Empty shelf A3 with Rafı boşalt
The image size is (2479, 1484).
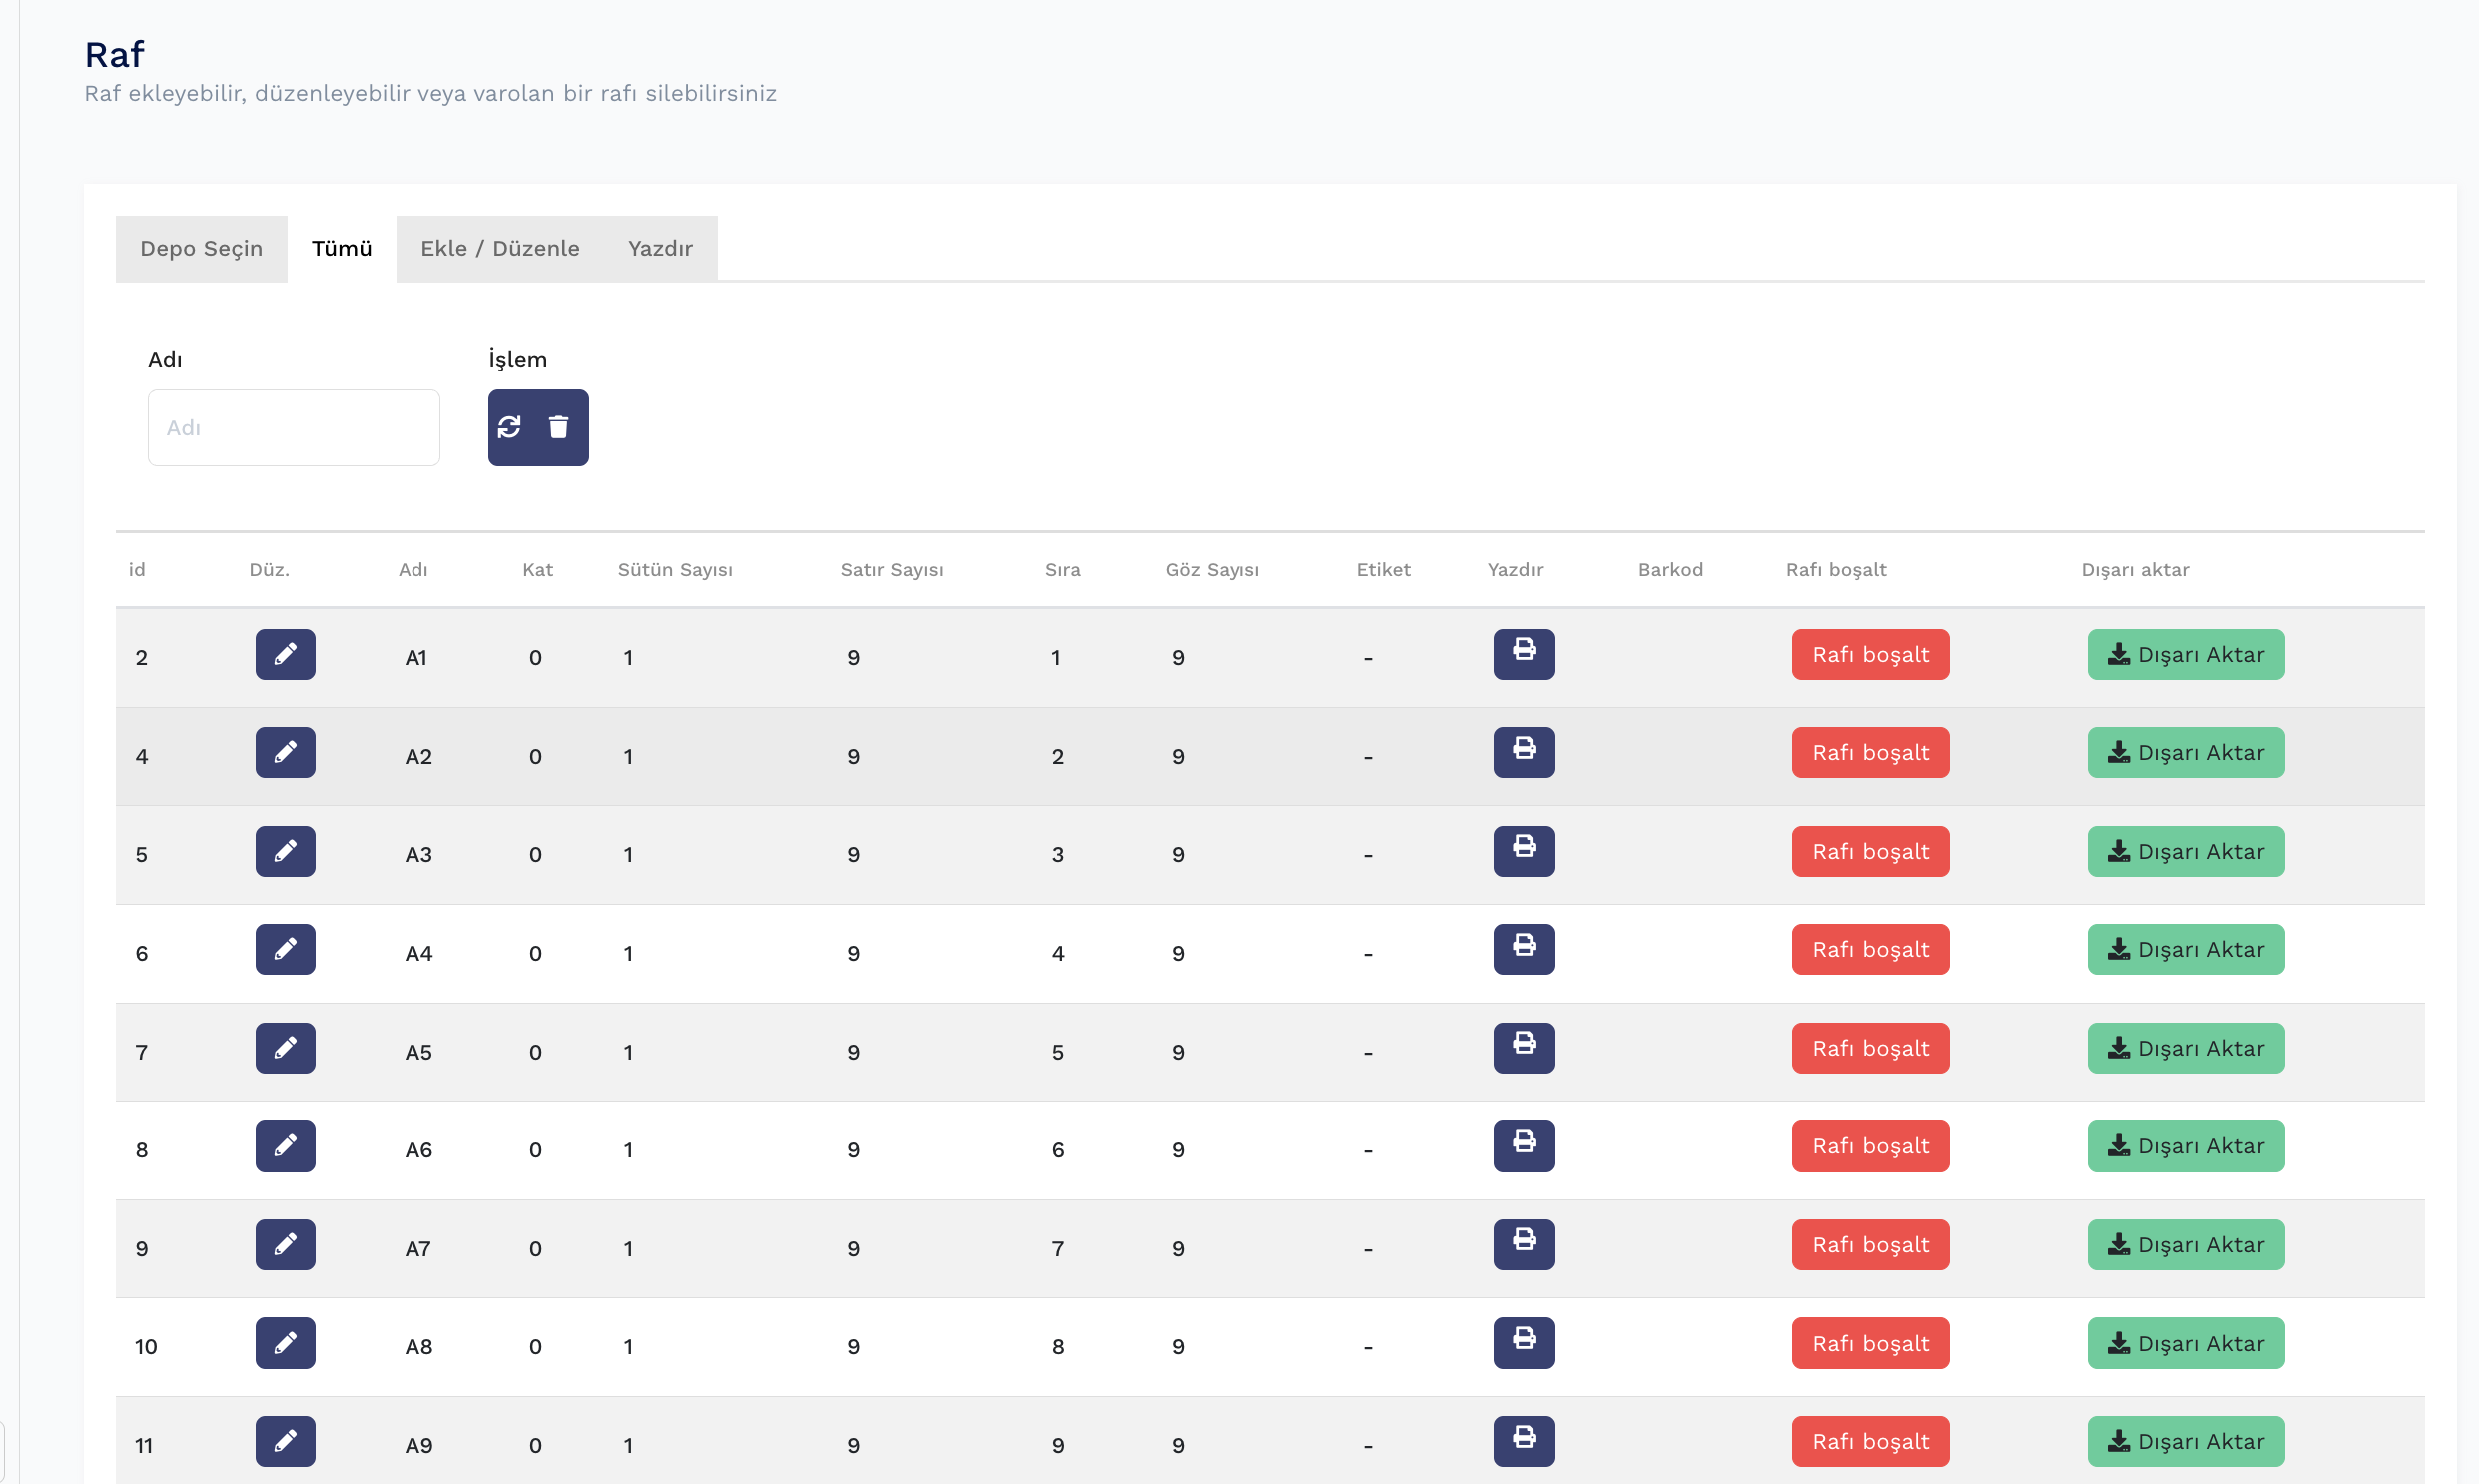pyautogui.click(x=1870, y=852)
